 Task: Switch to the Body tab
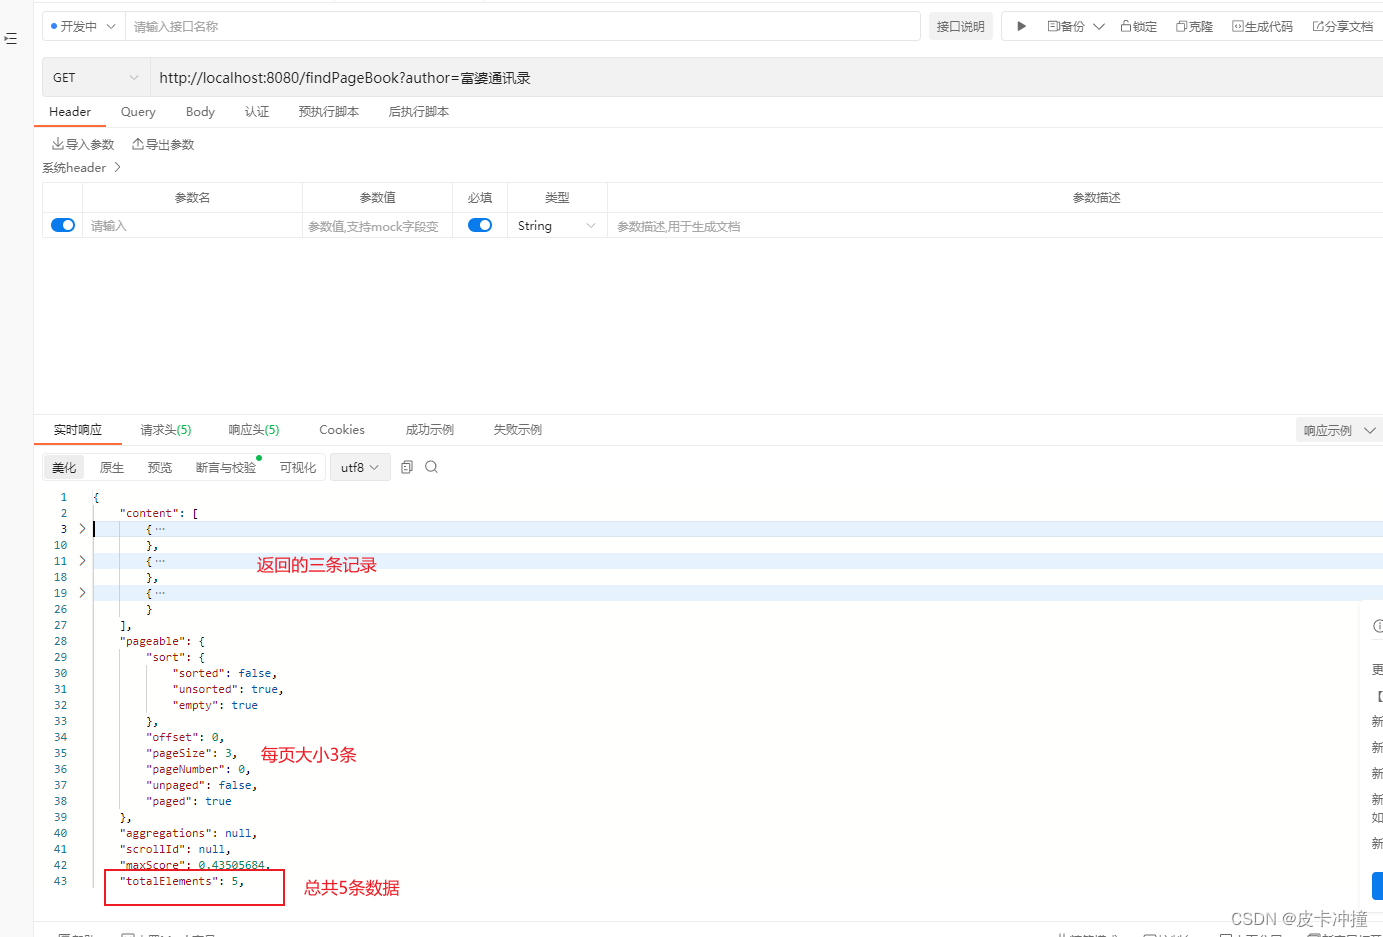pos(200,112)
